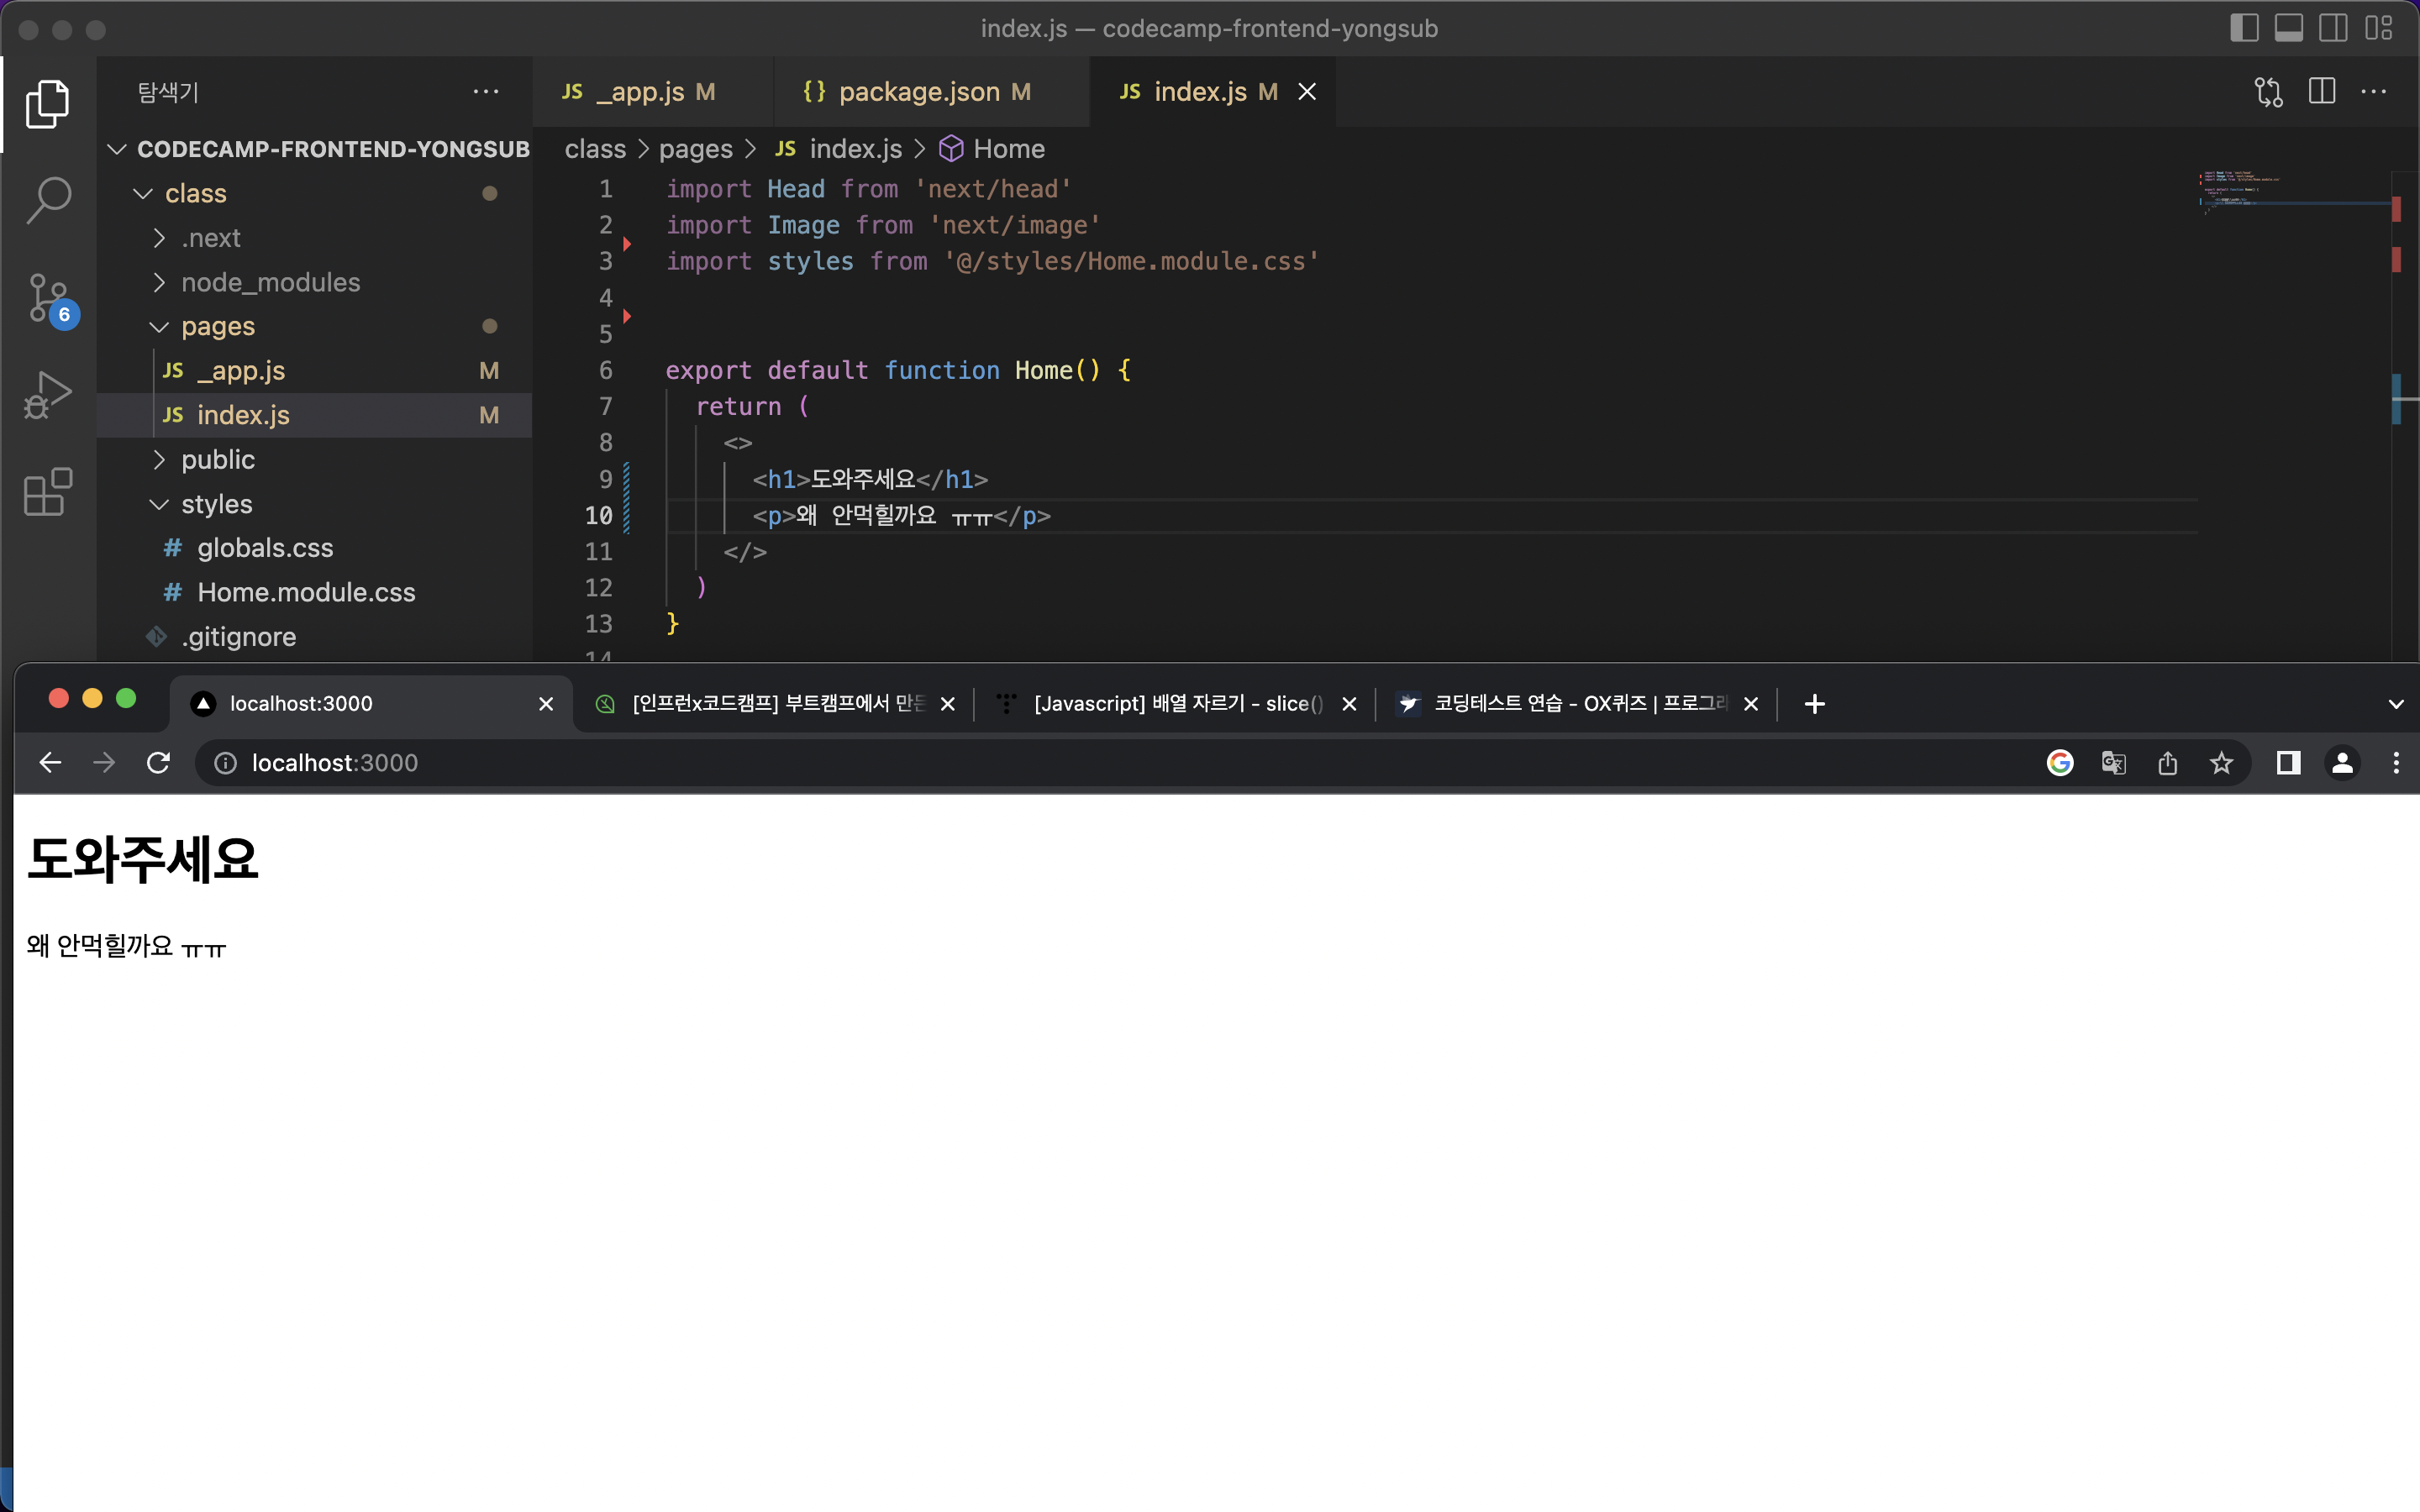Click the Share page icon

(2168, 763)
